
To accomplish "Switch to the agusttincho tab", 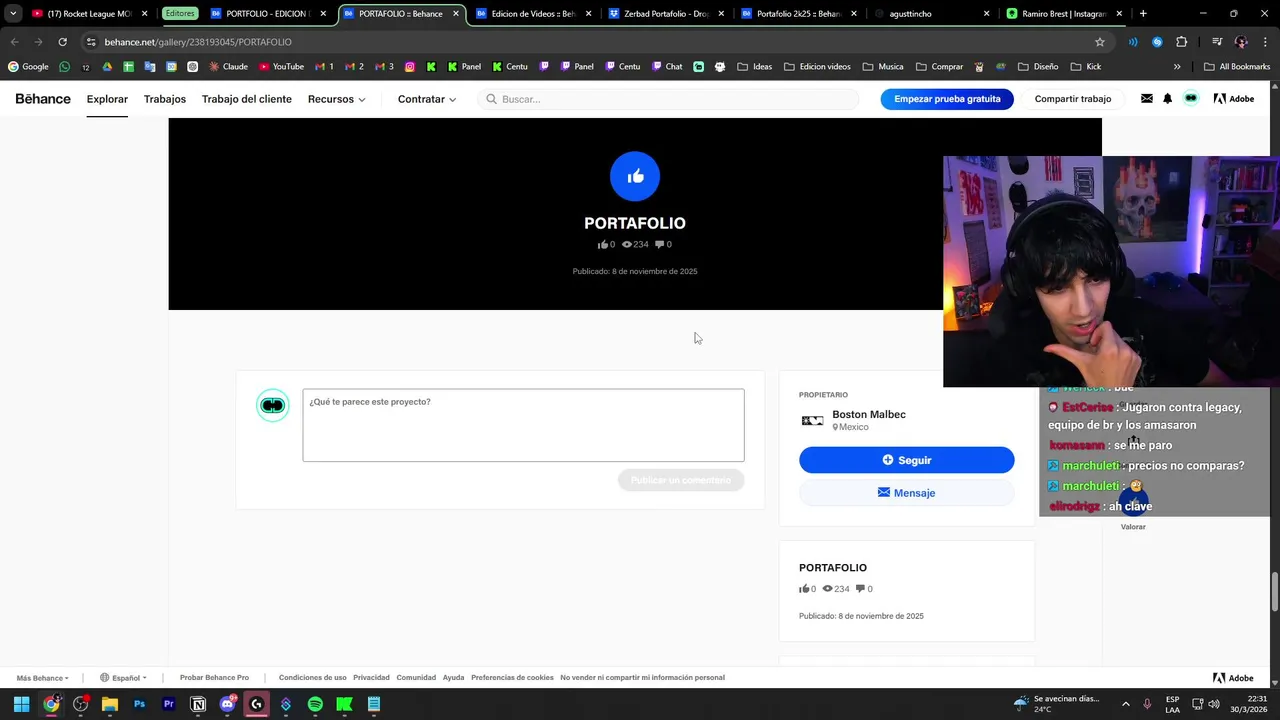I will (x=931, y=14).
